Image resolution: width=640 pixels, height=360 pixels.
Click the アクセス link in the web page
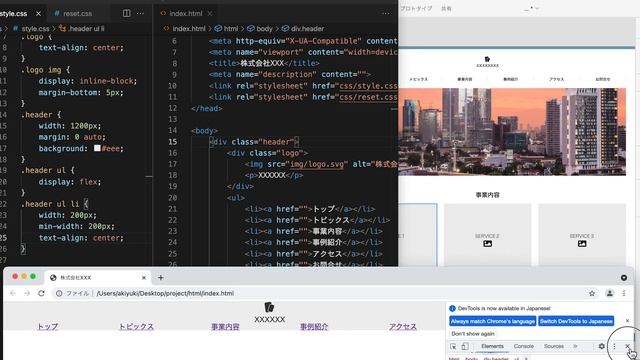pyautogui.click(x=402, y=327)
